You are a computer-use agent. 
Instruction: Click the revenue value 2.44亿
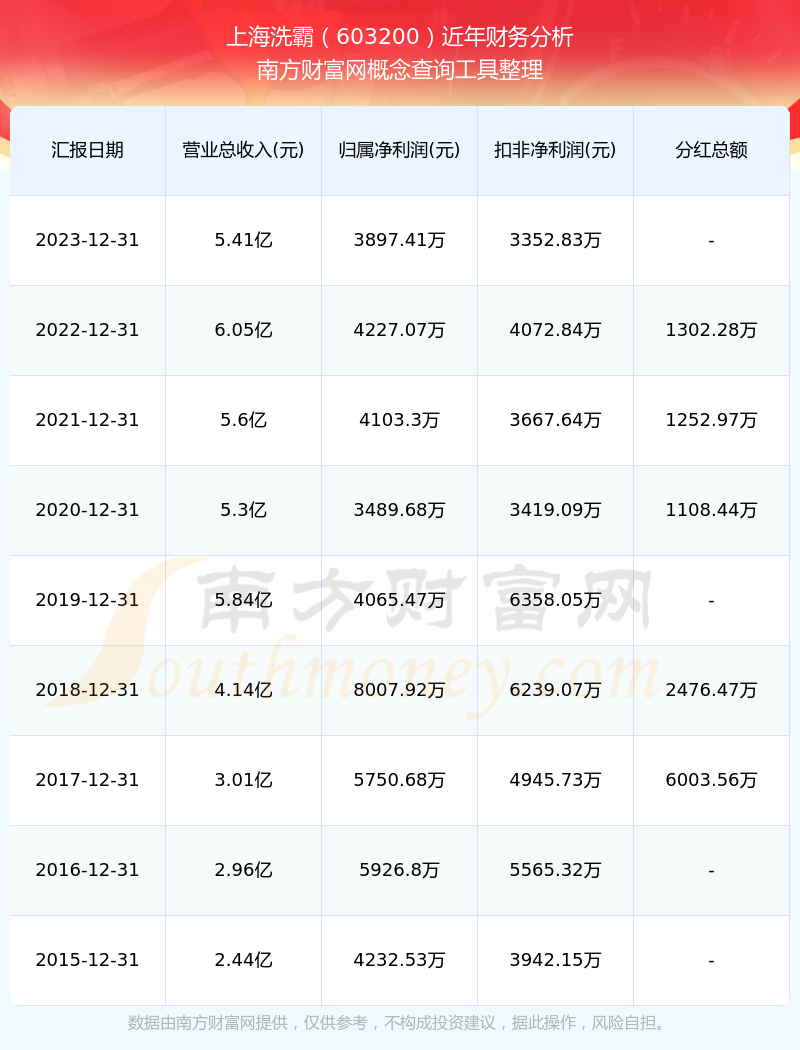tap(244, 960)
